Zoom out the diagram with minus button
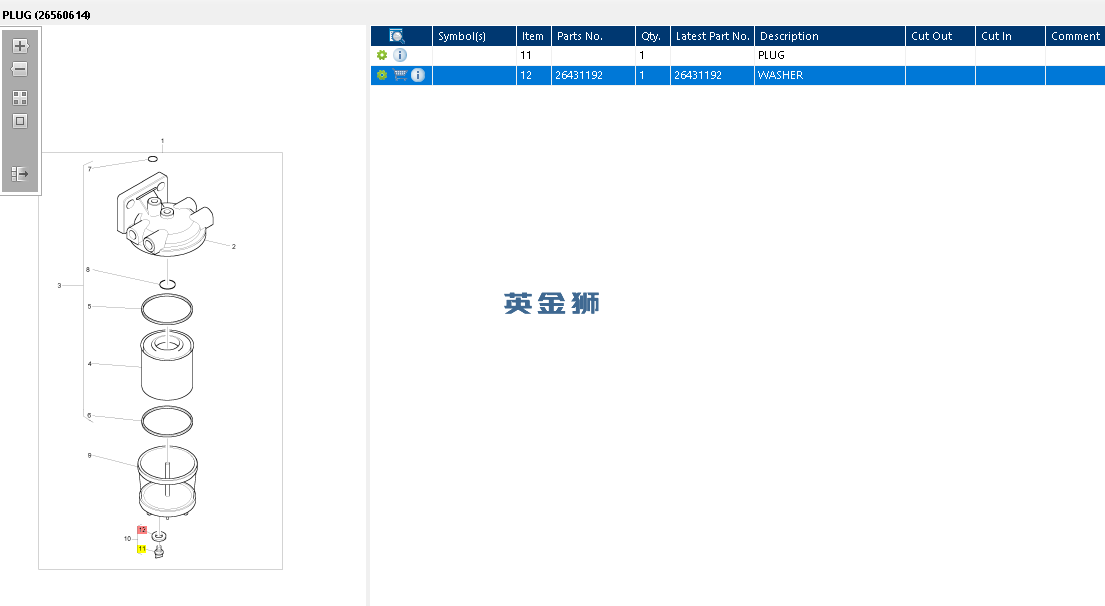1105x606 pixels. 20,69
